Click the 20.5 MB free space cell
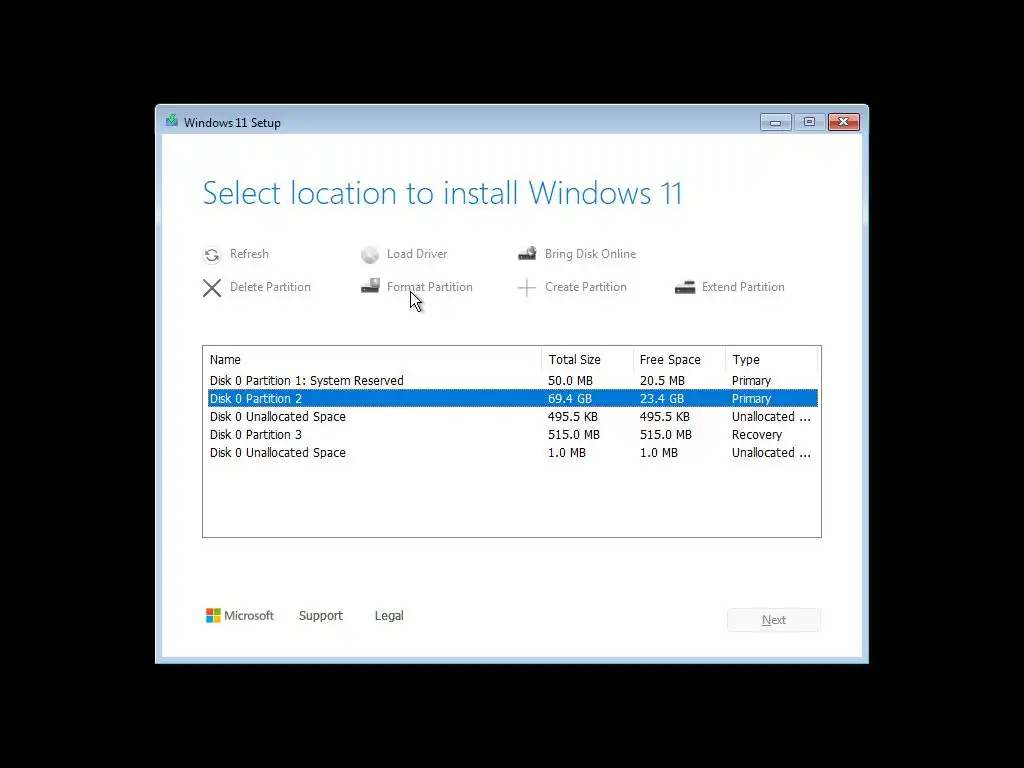Screen dimensions: 1024x768 pyautogui.click(x=662, y=380)
